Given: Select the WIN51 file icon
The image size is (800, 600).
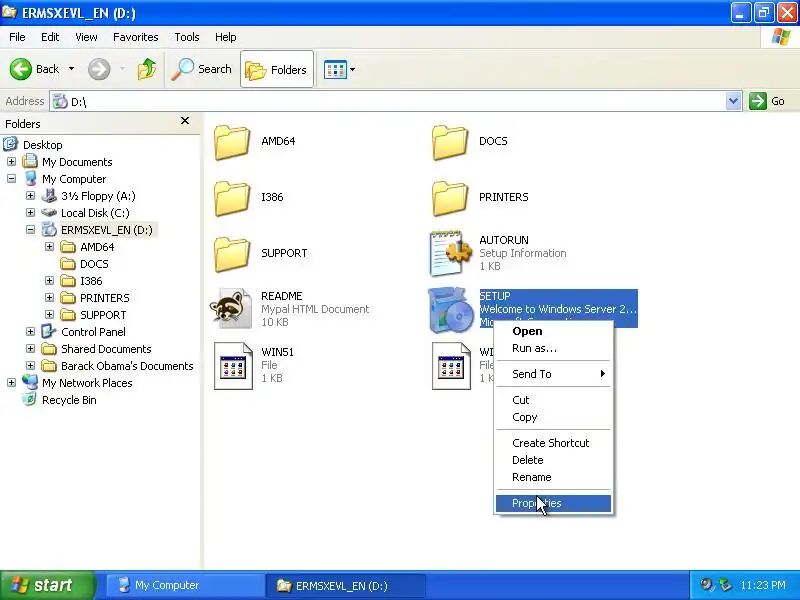Looking at the screenshot, I should 233,366.
